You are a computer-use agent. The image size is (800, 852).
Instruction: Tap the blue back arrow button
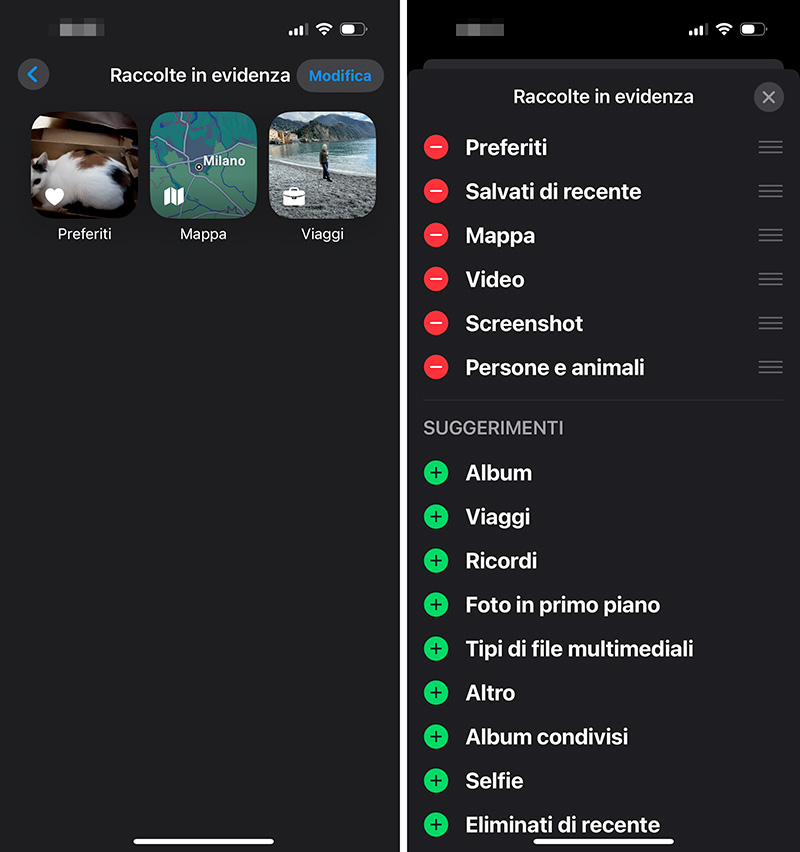pyautogui.click(x=33, y=74)
